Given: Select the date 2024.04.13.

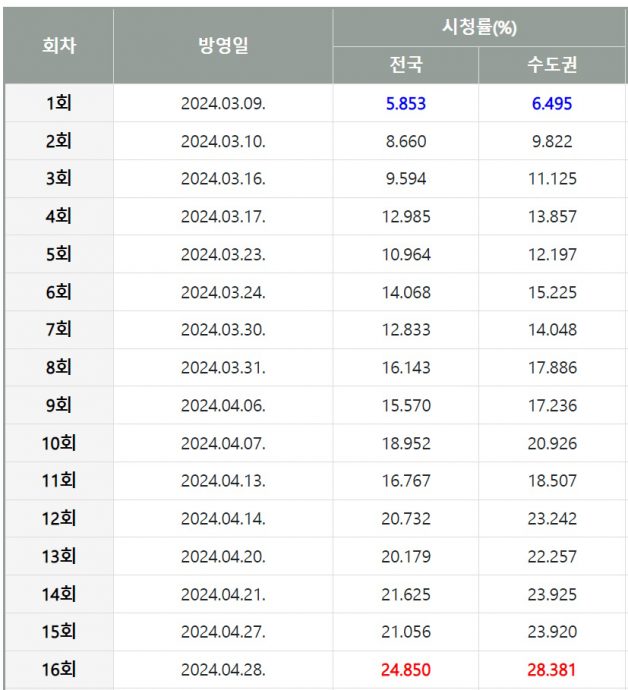Looking at the screenshot, I should pyautogui.click(x=223, y=481).
